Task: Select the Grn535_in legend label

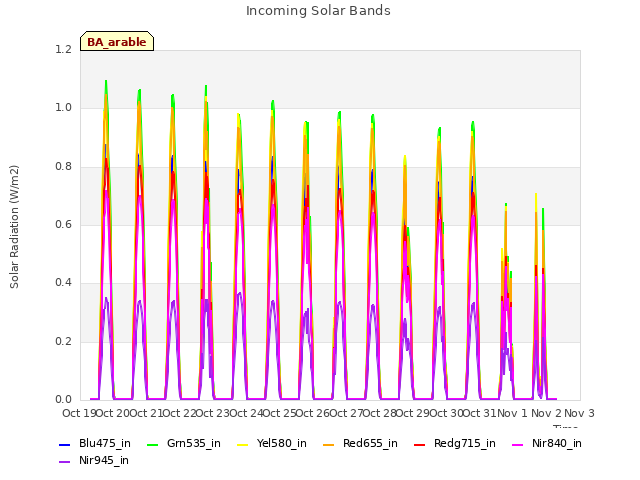Action: click(x=194, y=443)
